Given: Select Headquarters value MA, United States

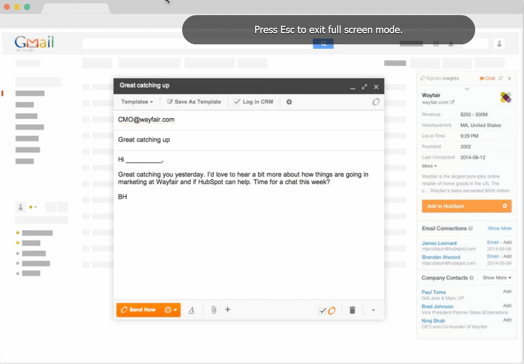Looking at the screenshot, I should (x=481, y=125).
